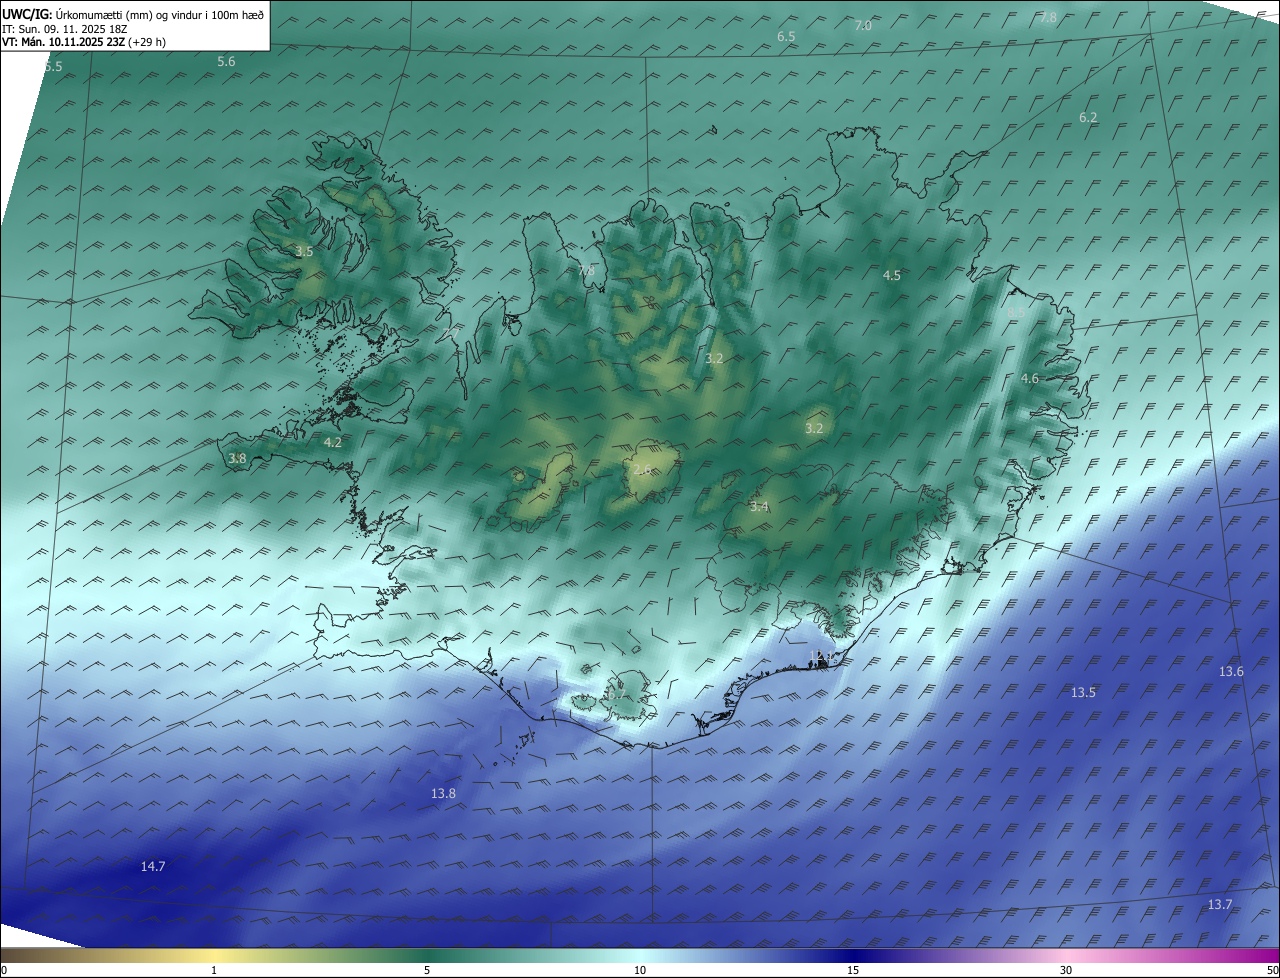Click the 5.6 value label on the map
The width and height of the screenshot is (1280, 978).
coord(227,62)
